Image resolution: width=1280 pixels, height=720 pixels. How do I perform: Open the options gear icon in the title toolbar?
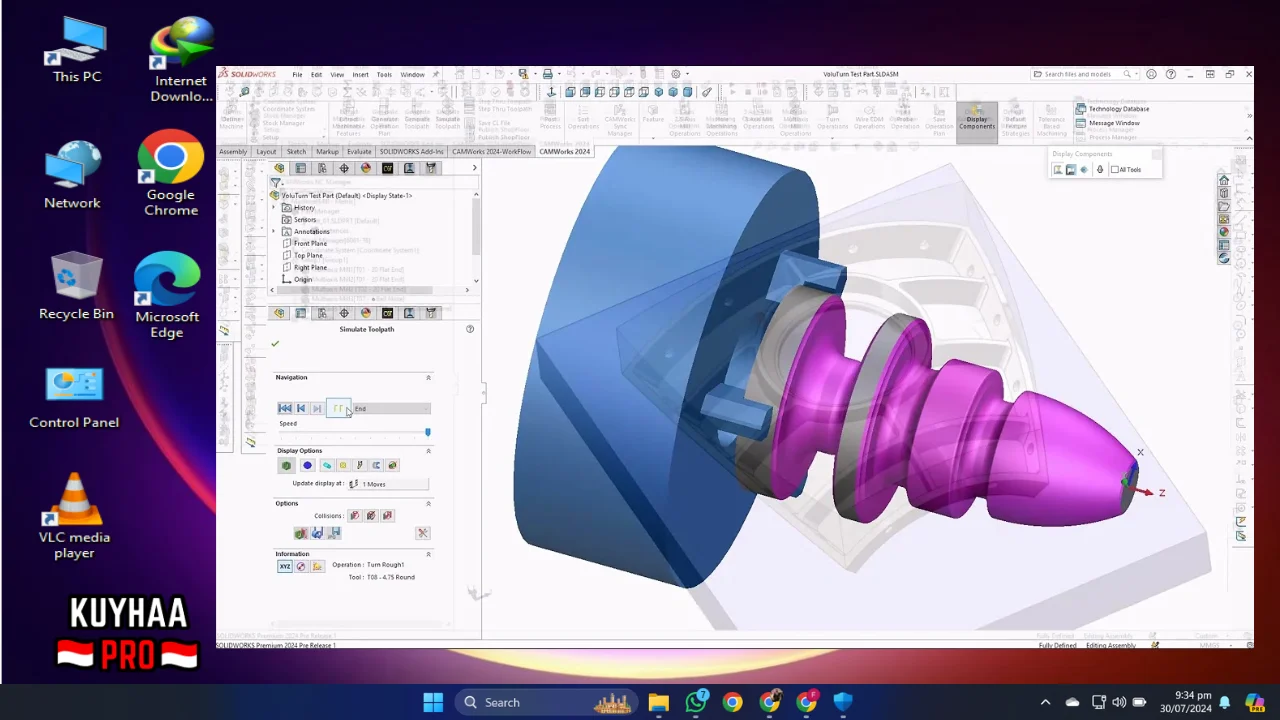click(676, 74)
